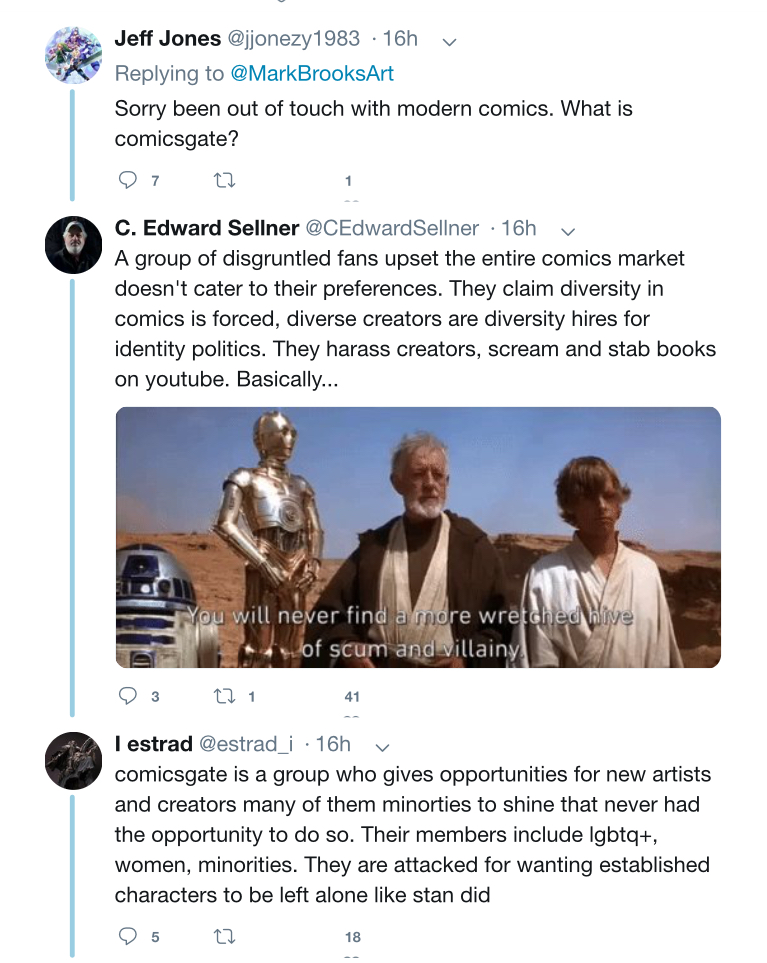Open reply icon on C. Edward Sellner's tweet

(127, 696)
